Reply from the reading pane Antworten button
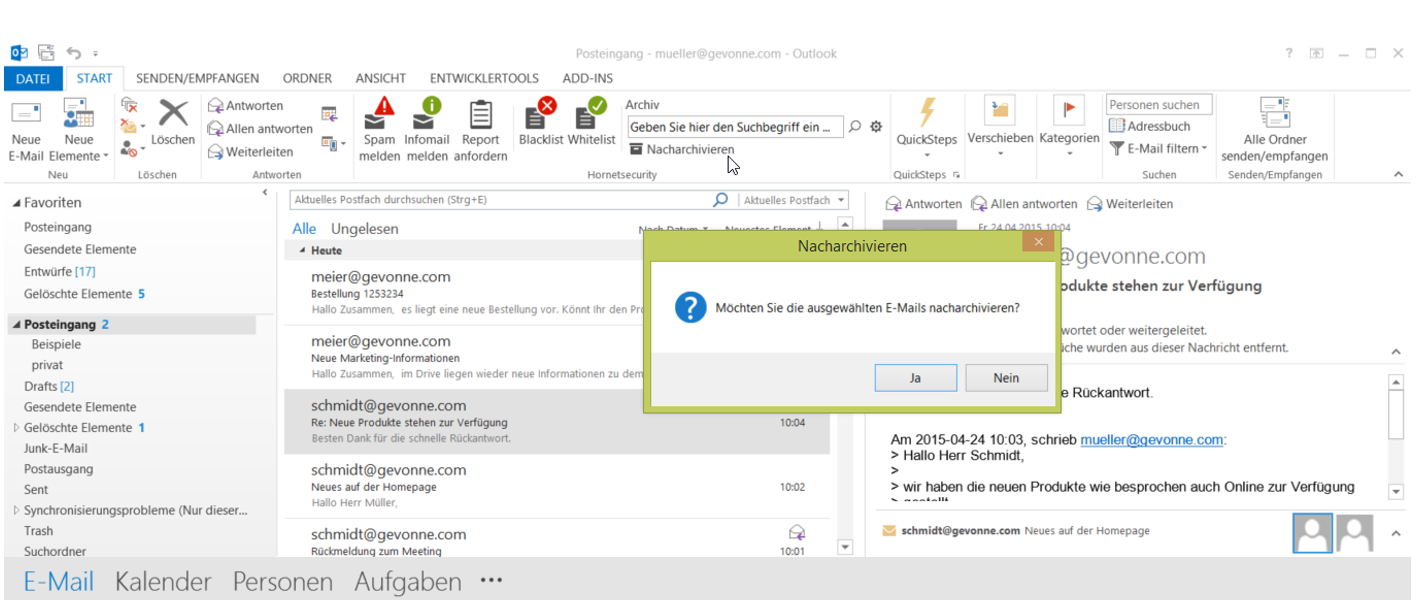Screen dimensions: 1421x600 923,204
